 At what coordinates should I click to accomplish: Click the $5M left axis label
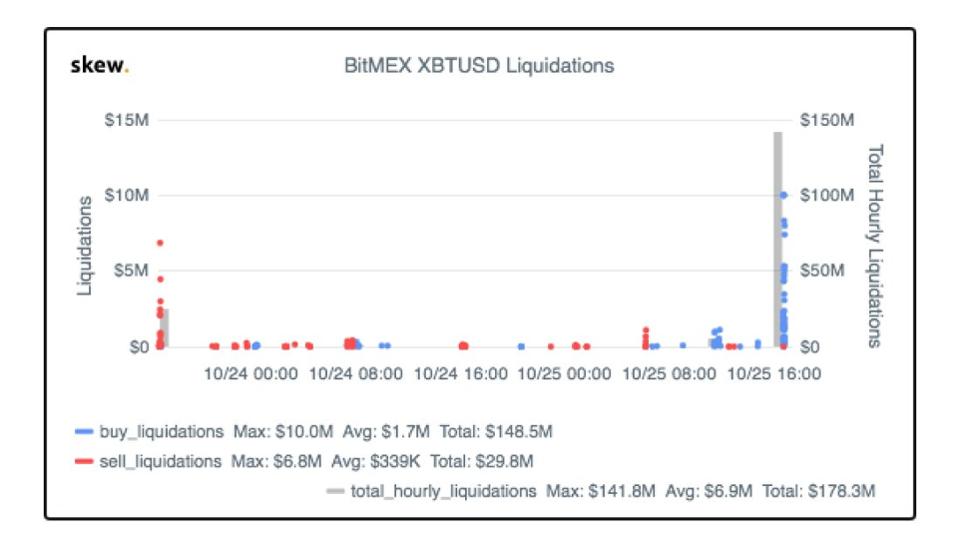tap(131, 271)
